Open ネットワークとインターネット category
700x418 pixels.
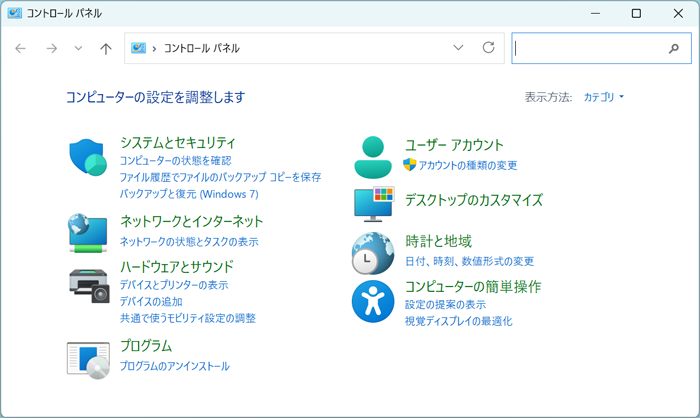pyautogui.click(x=192, y=222)
